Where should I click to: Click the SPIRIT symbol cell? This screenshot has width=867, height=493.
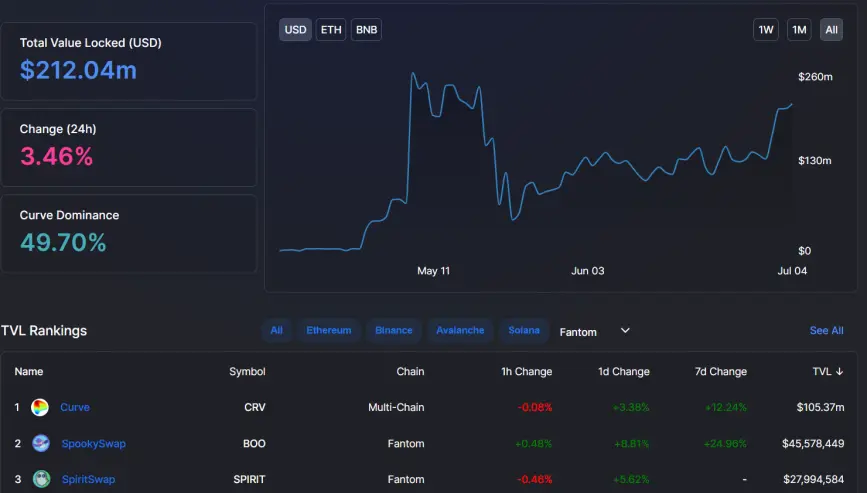coord(249,479)
